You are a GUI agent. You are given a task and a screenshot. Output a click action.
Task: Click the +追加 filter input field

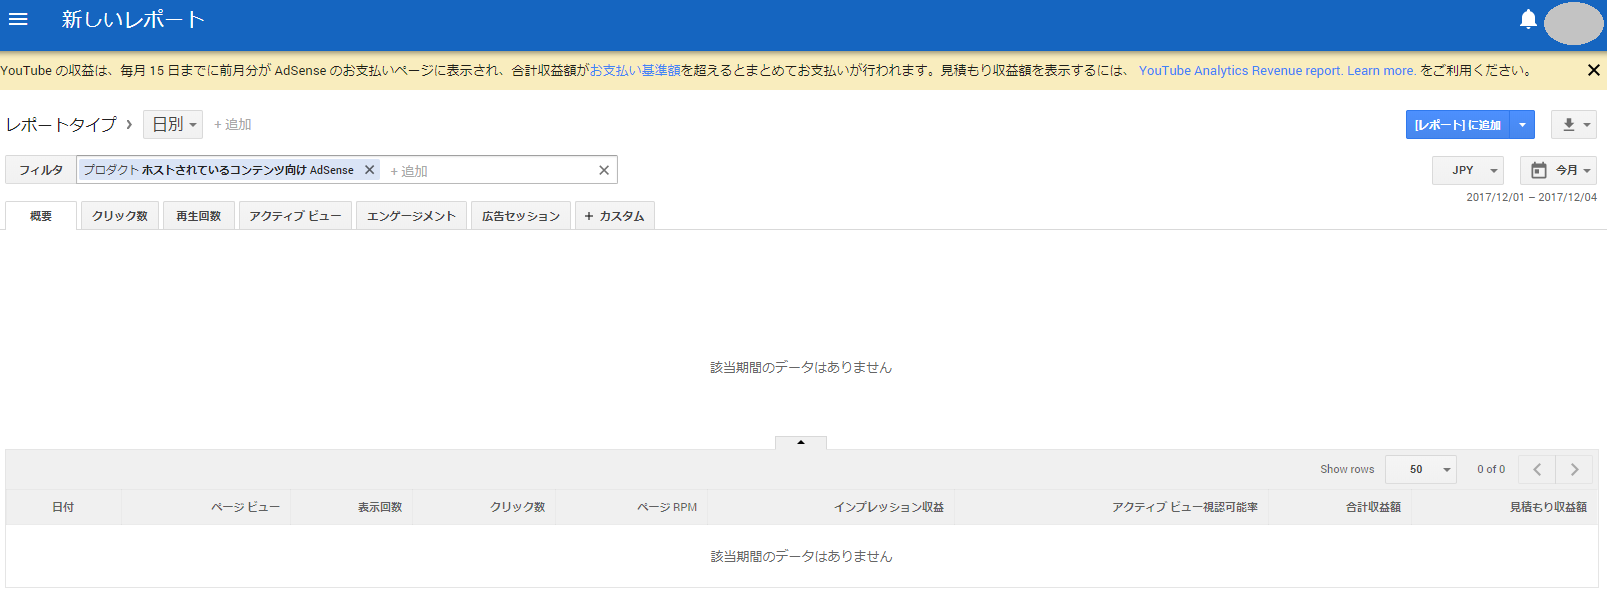click(488, 171)
